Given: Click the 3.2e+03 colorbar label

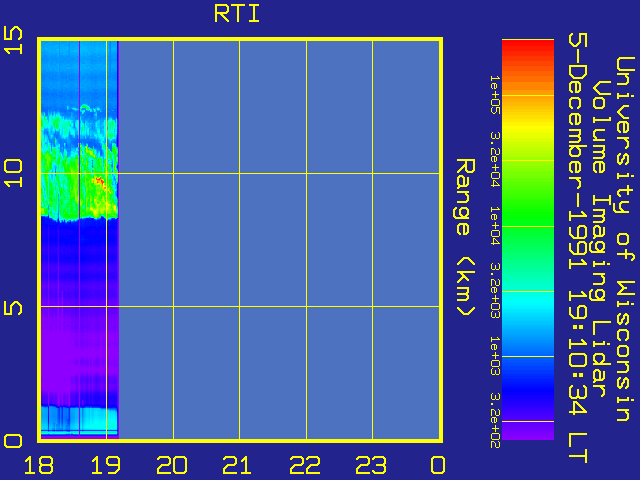Looking at the screenshot, I should (x=495, y=290).
